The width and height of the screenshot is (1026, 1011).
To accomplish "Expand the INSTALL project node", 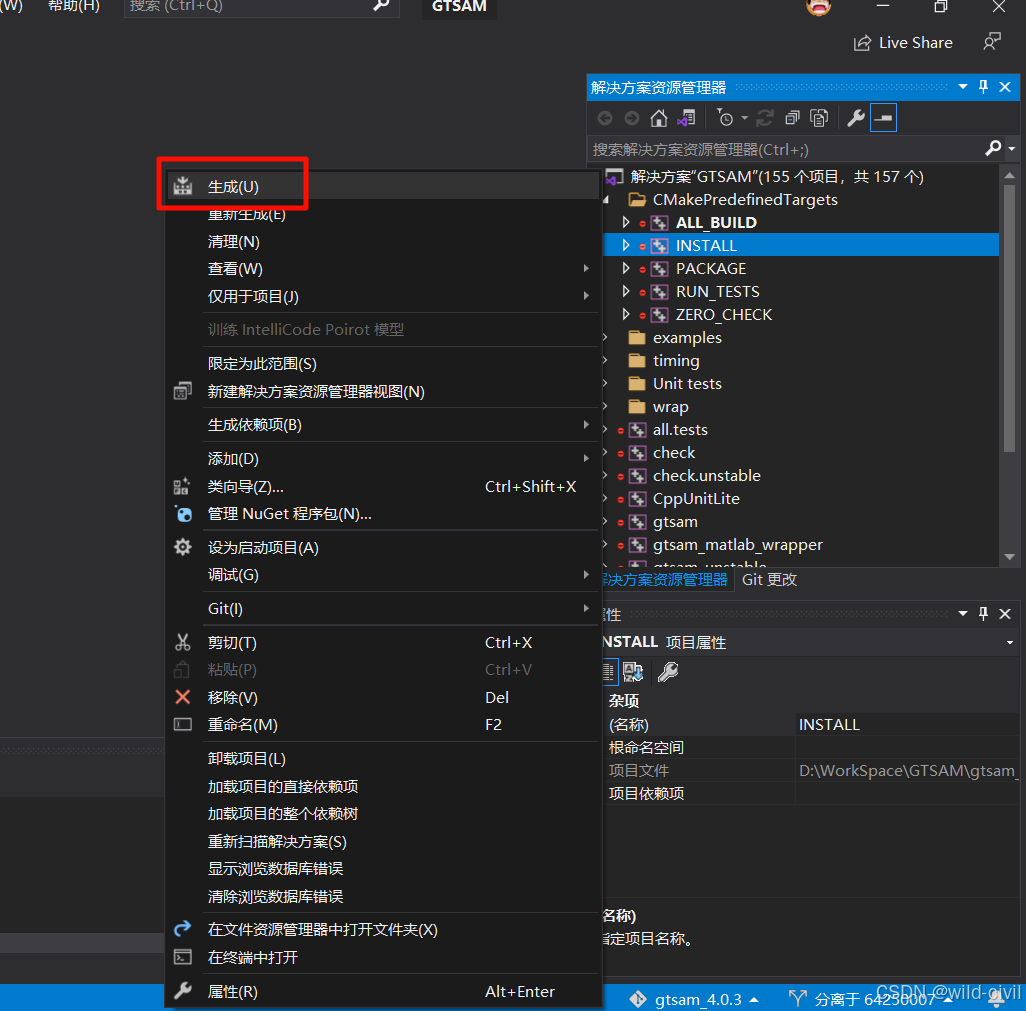I will click(x=626, y=245).
